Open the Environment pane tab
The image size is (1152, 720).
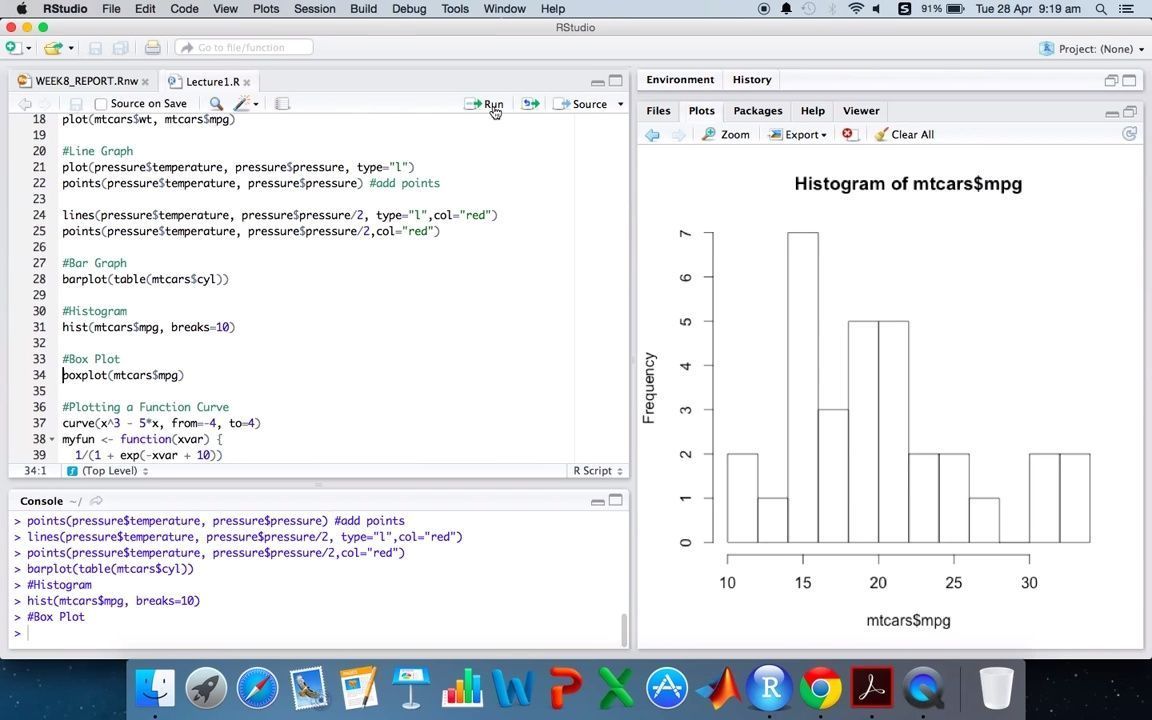pos(679,79)
